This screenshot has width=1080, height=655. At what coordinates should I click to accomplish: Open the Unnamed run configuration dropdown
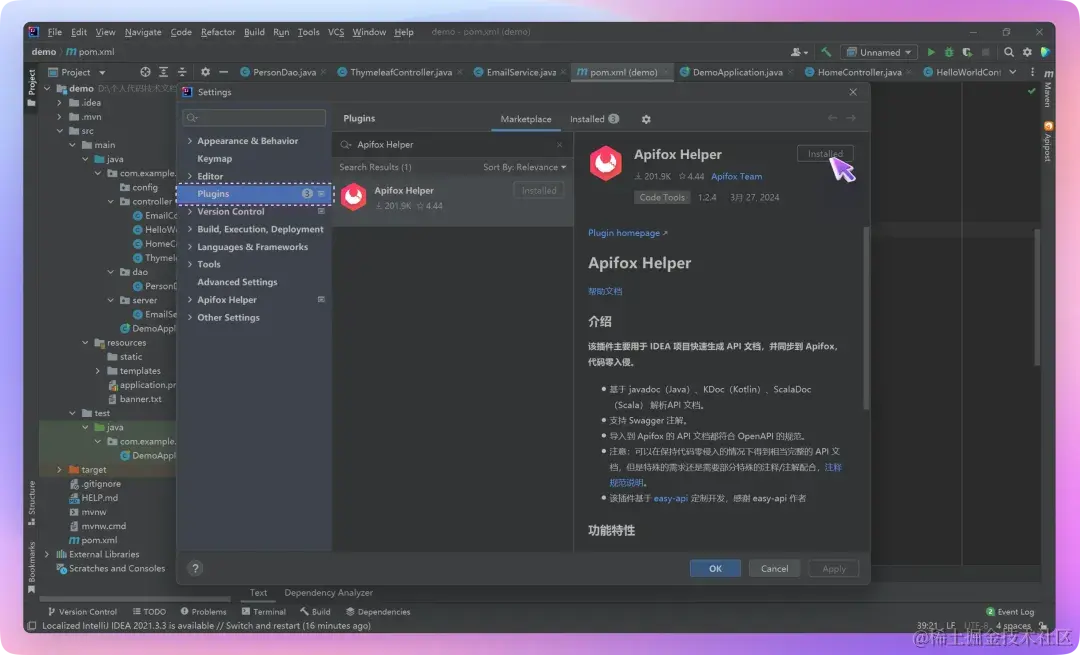(x=879, y=52)
